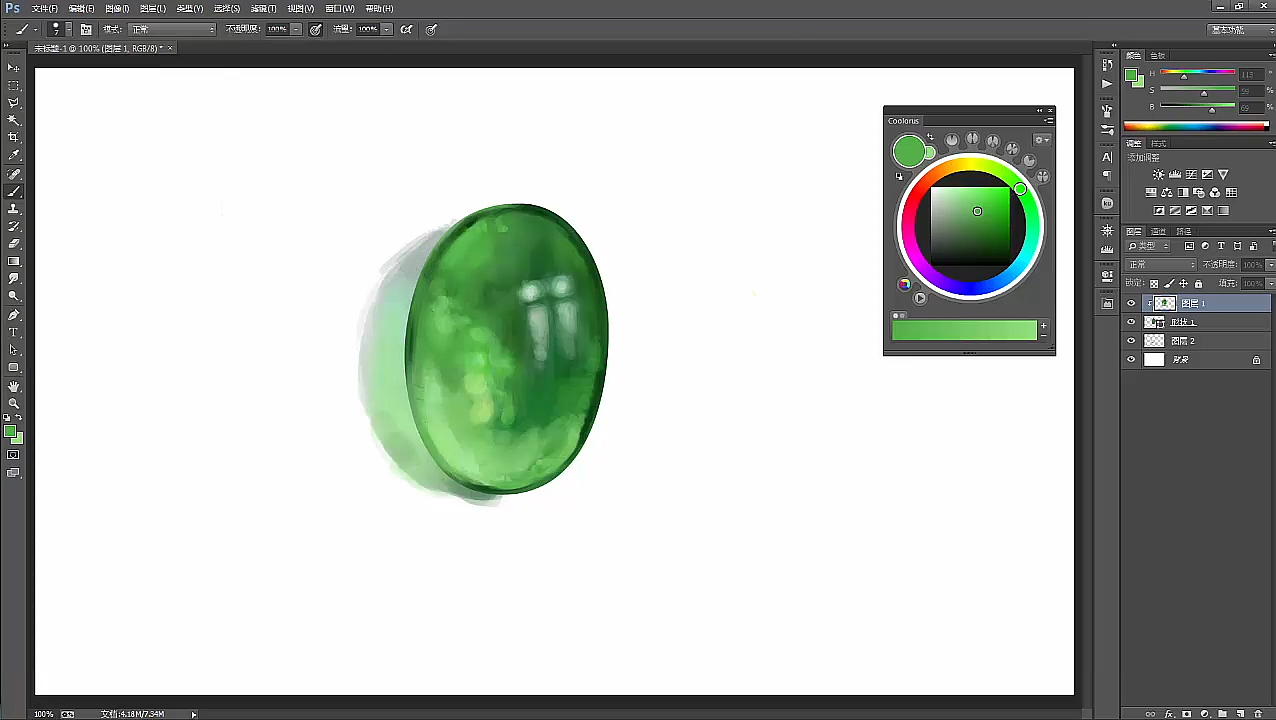Open the 帮助(H) menu

pos(379,8)
